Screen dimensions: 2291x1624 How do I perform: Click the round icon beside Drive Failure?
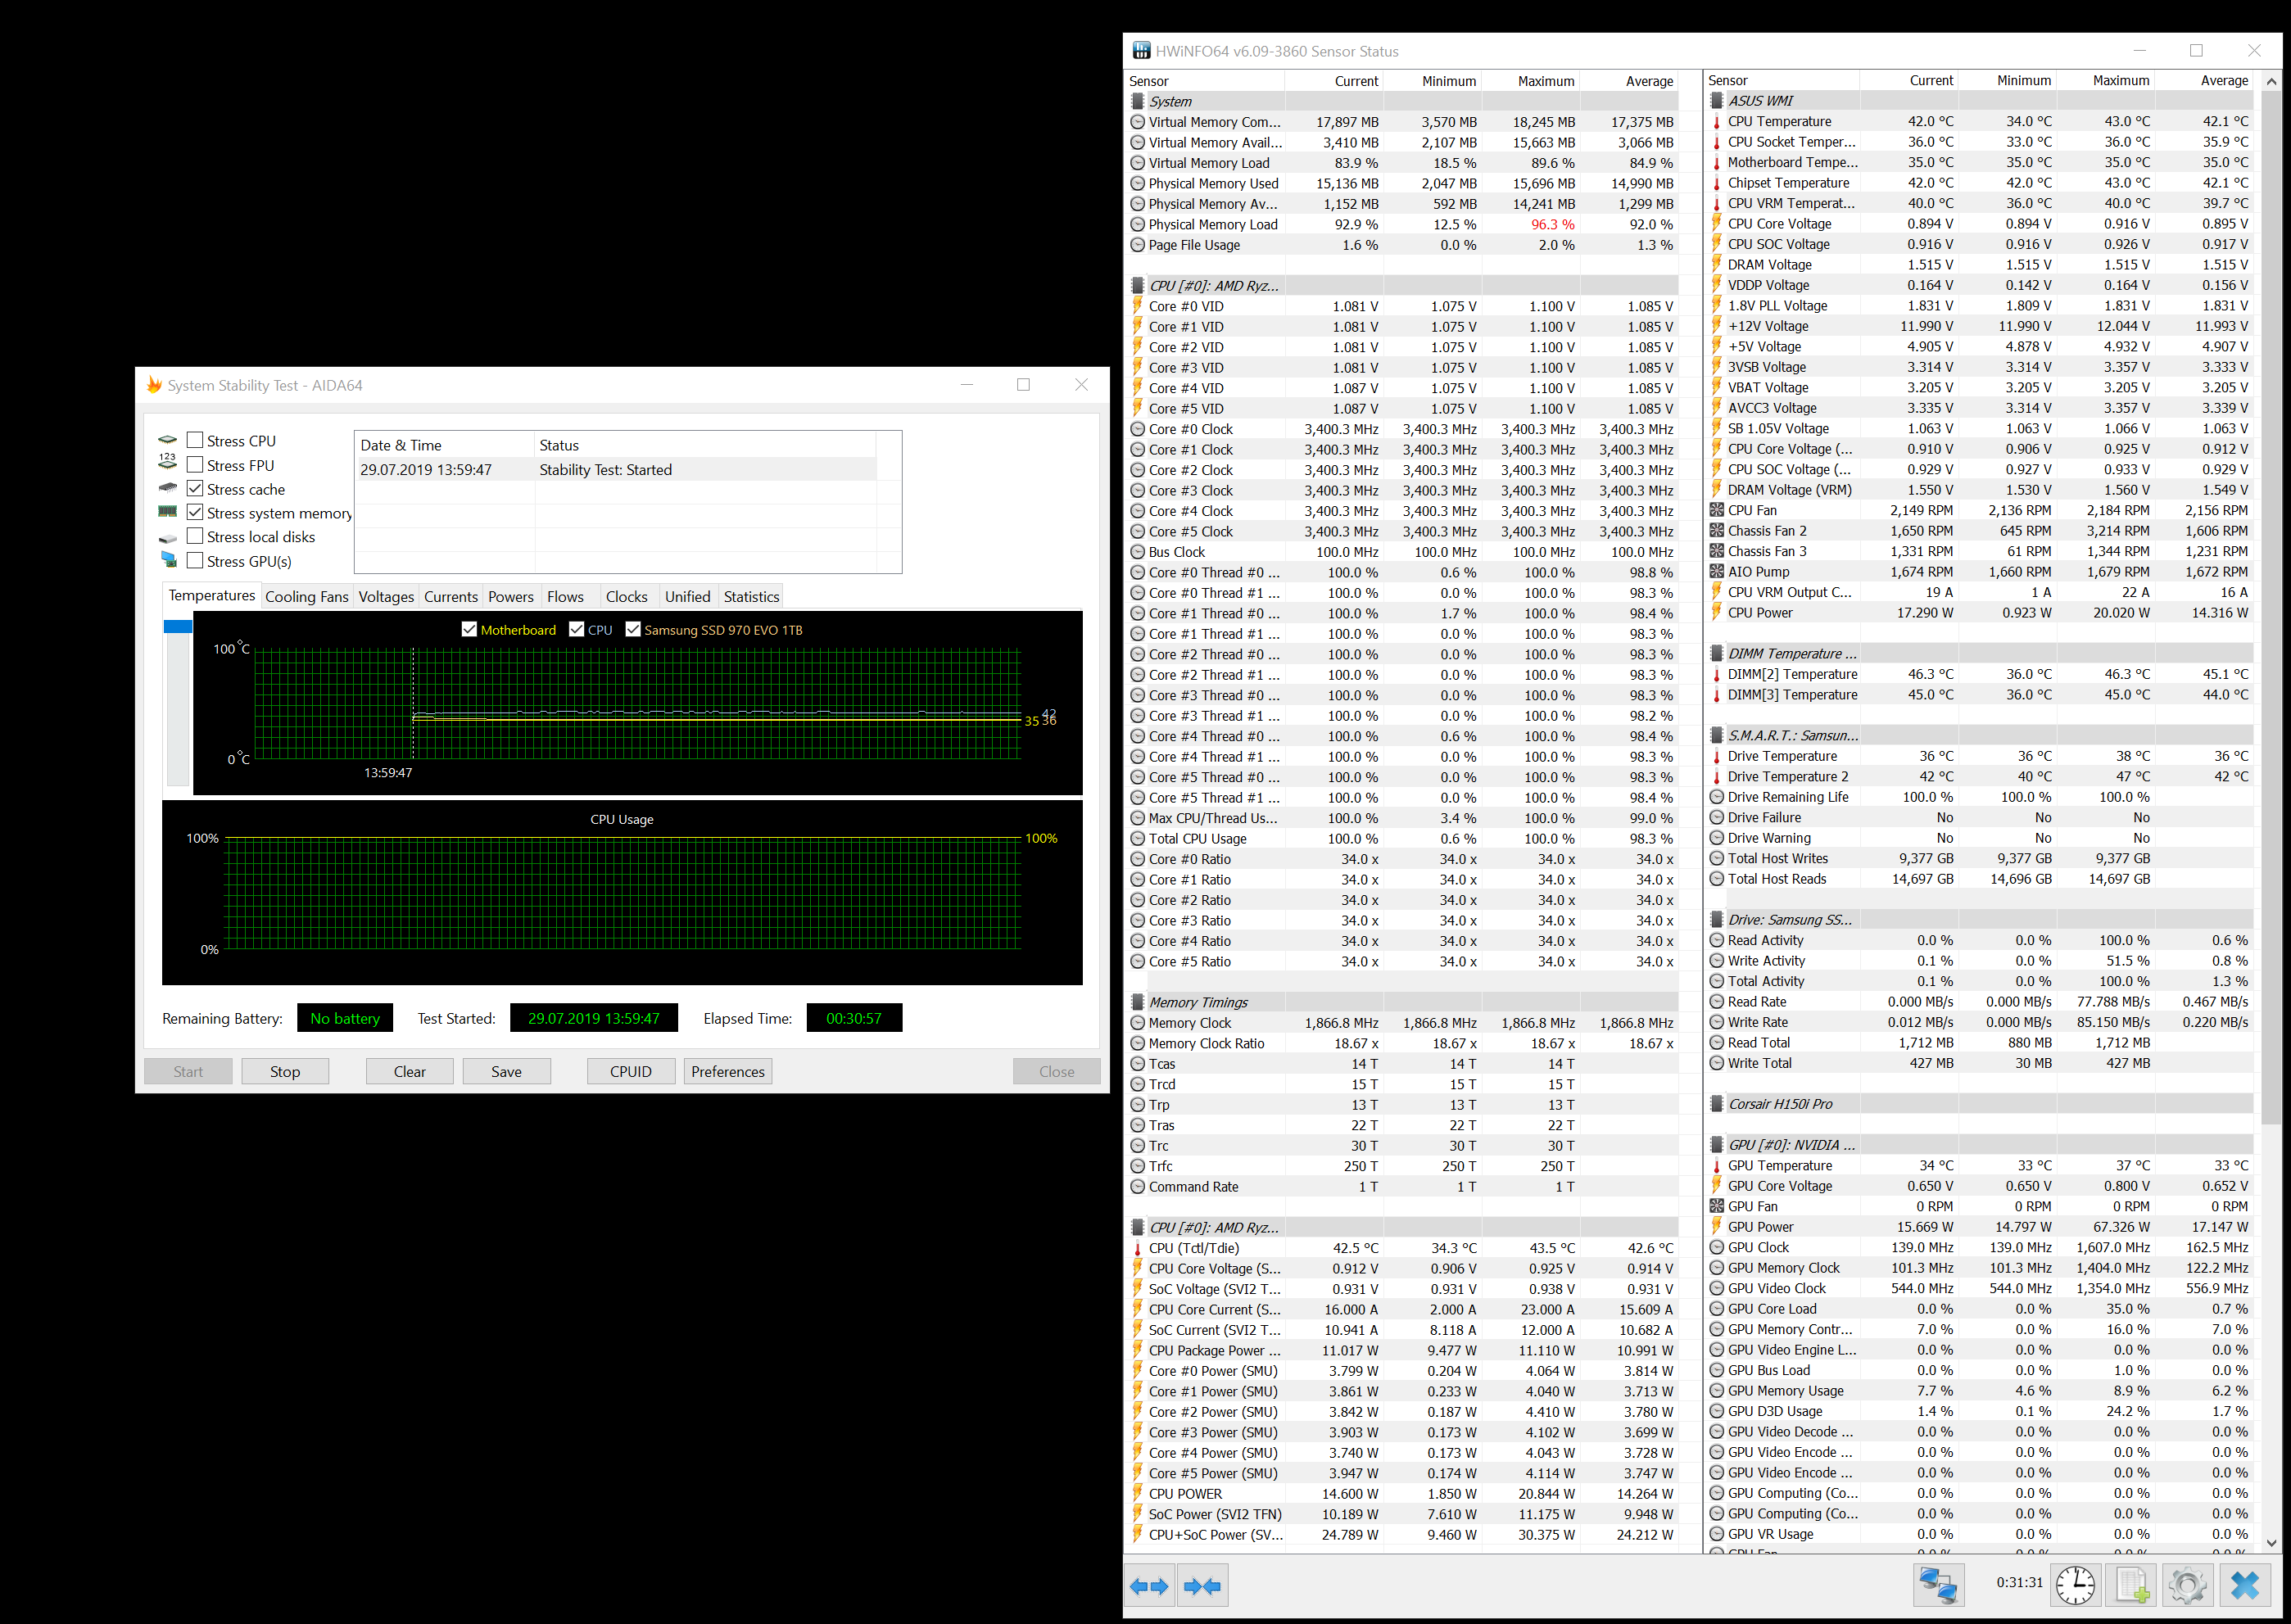click(x=1717, y=818)
